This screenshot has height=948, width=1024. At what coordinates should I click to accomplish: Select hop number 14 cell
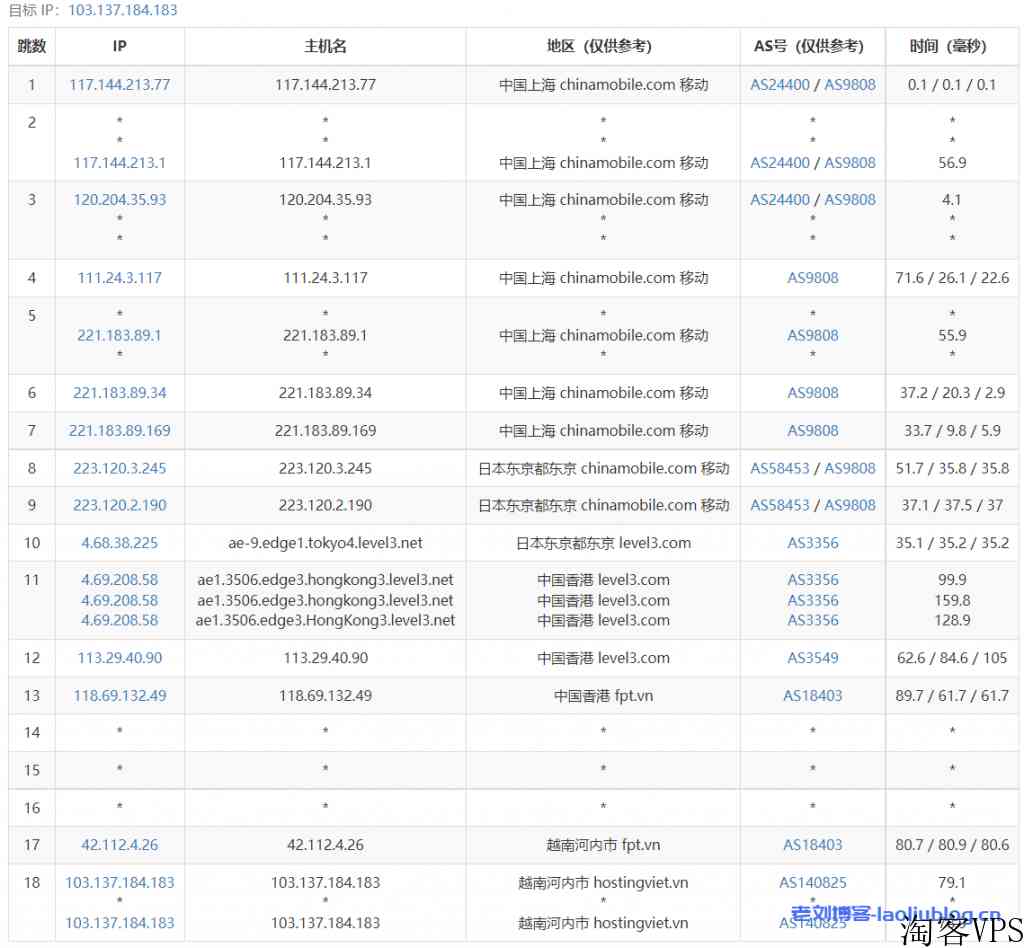[31, 733]
